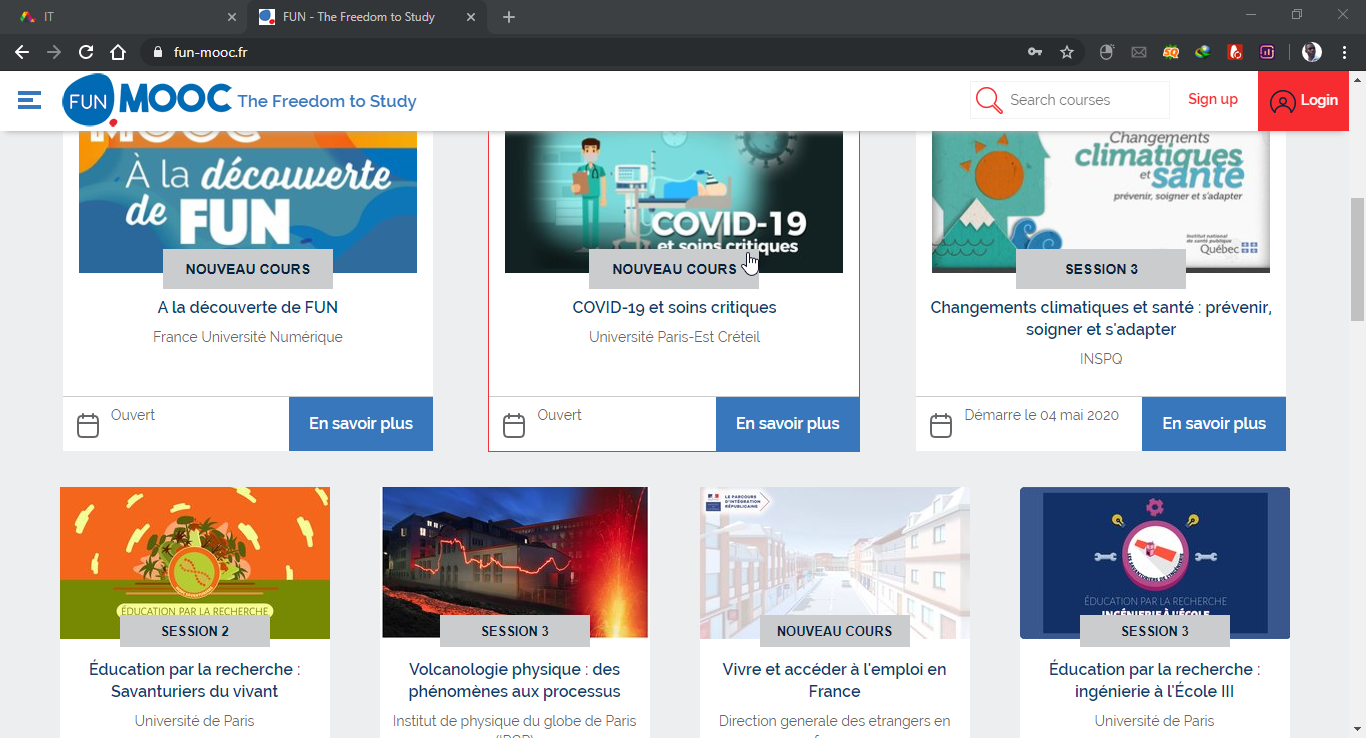Click En savoir plus for A la découverte de FUN

361,424
